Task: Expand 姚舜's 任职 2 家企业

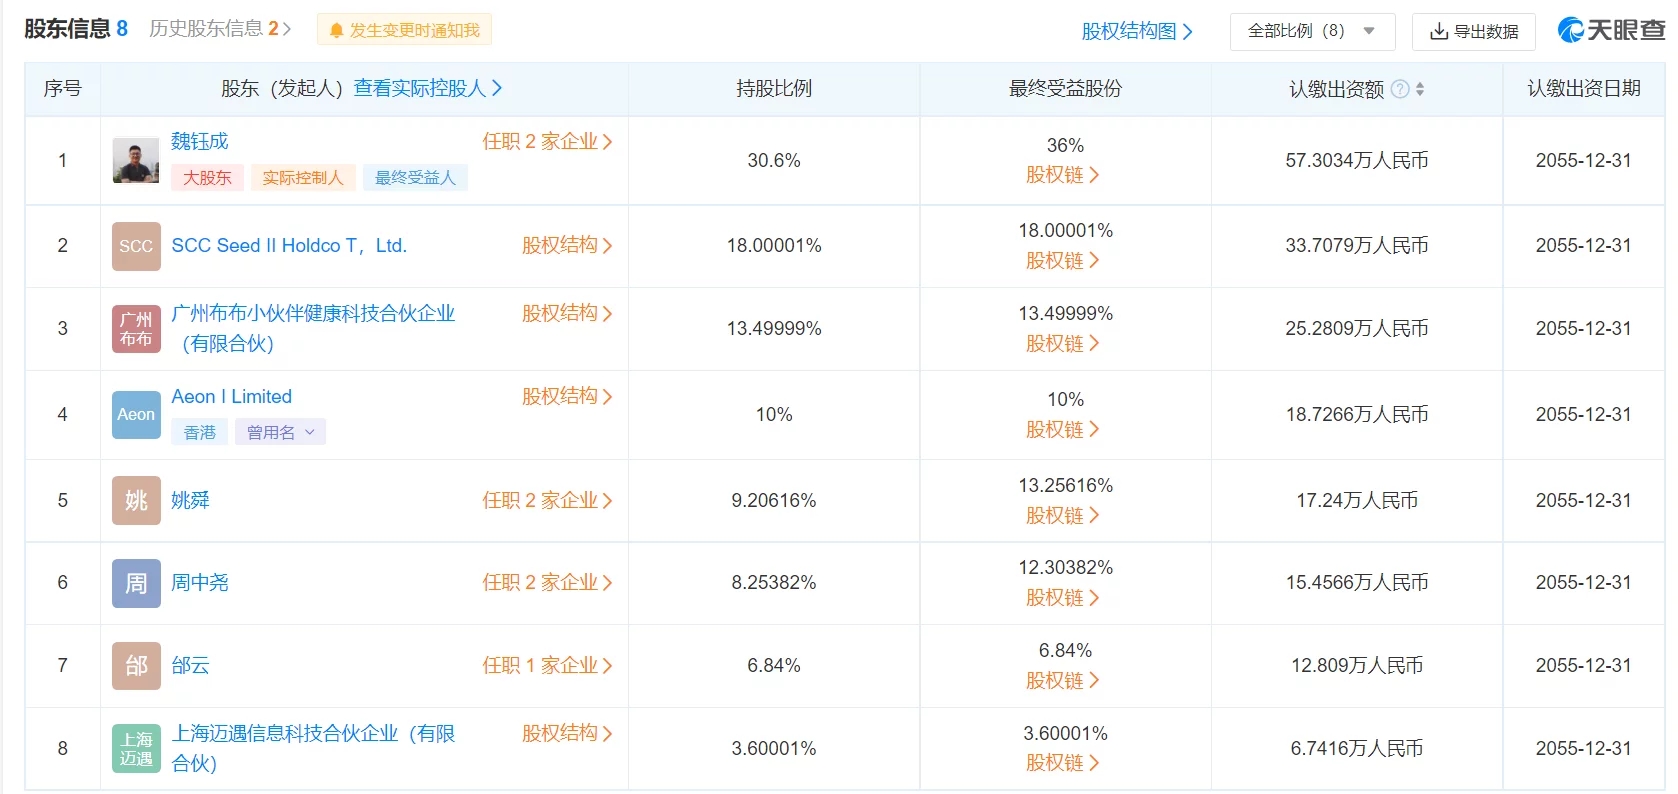Action: coord(548,500)
